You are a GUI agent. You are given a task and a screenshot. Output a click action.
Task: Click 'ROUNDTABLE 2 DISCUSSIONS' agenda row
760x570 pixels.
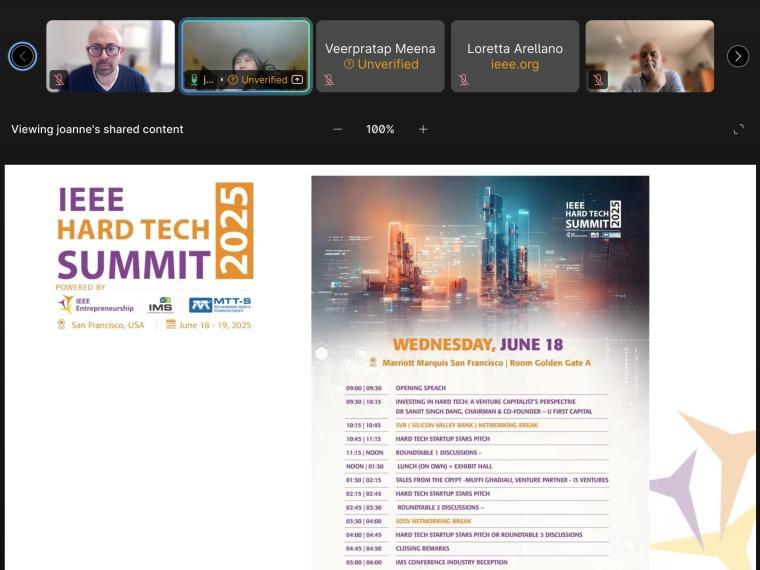476,507
